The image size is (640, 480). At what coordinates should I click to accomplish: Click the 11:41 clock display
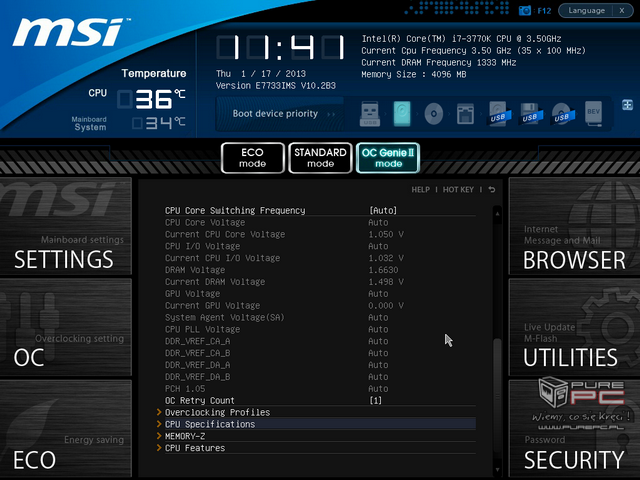[x=280, y=48]
